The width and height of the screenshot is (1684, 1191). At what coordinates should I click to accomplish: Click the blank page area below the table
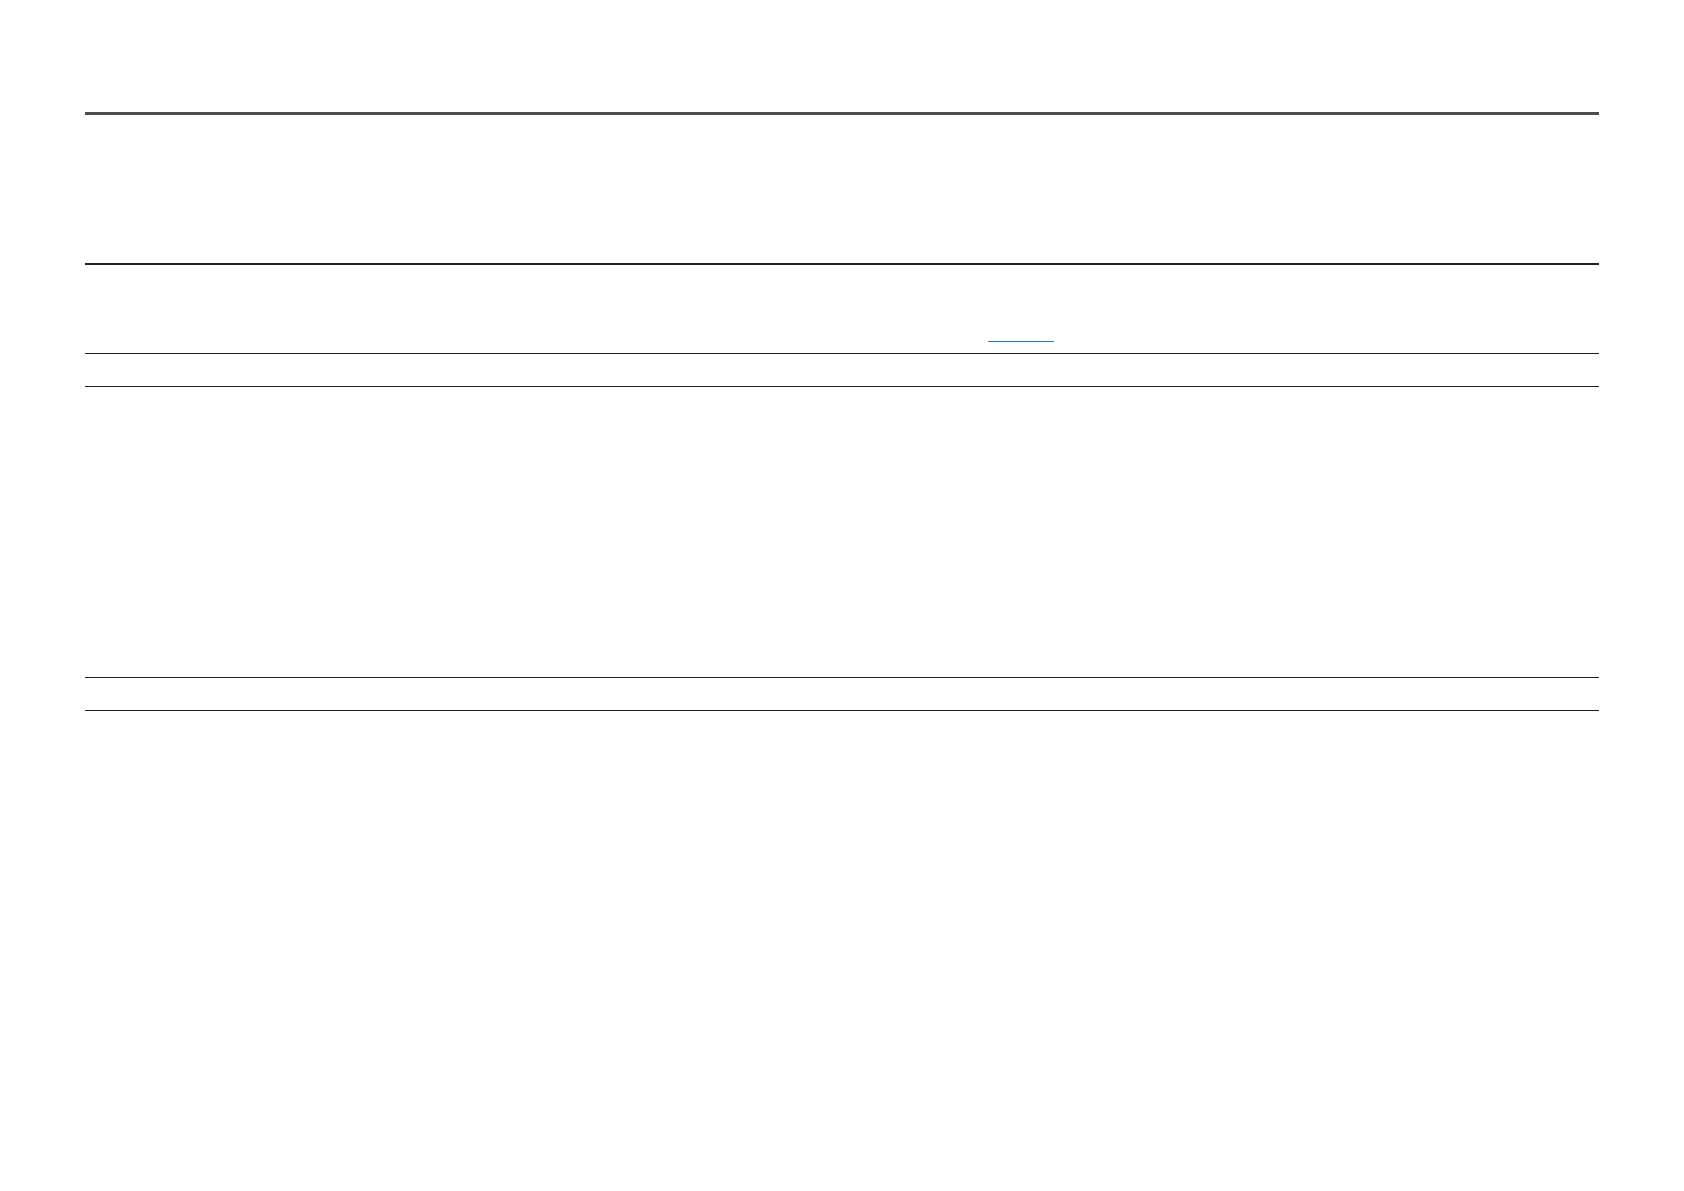(x=841, y=950)
